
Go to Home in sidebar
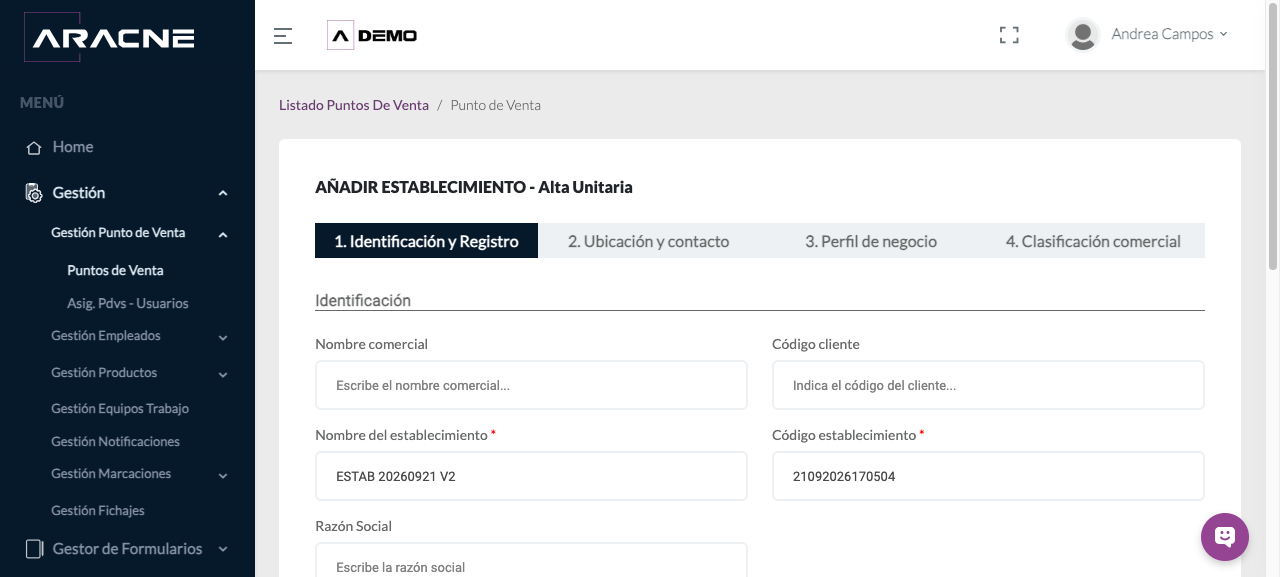pos(73,147)
